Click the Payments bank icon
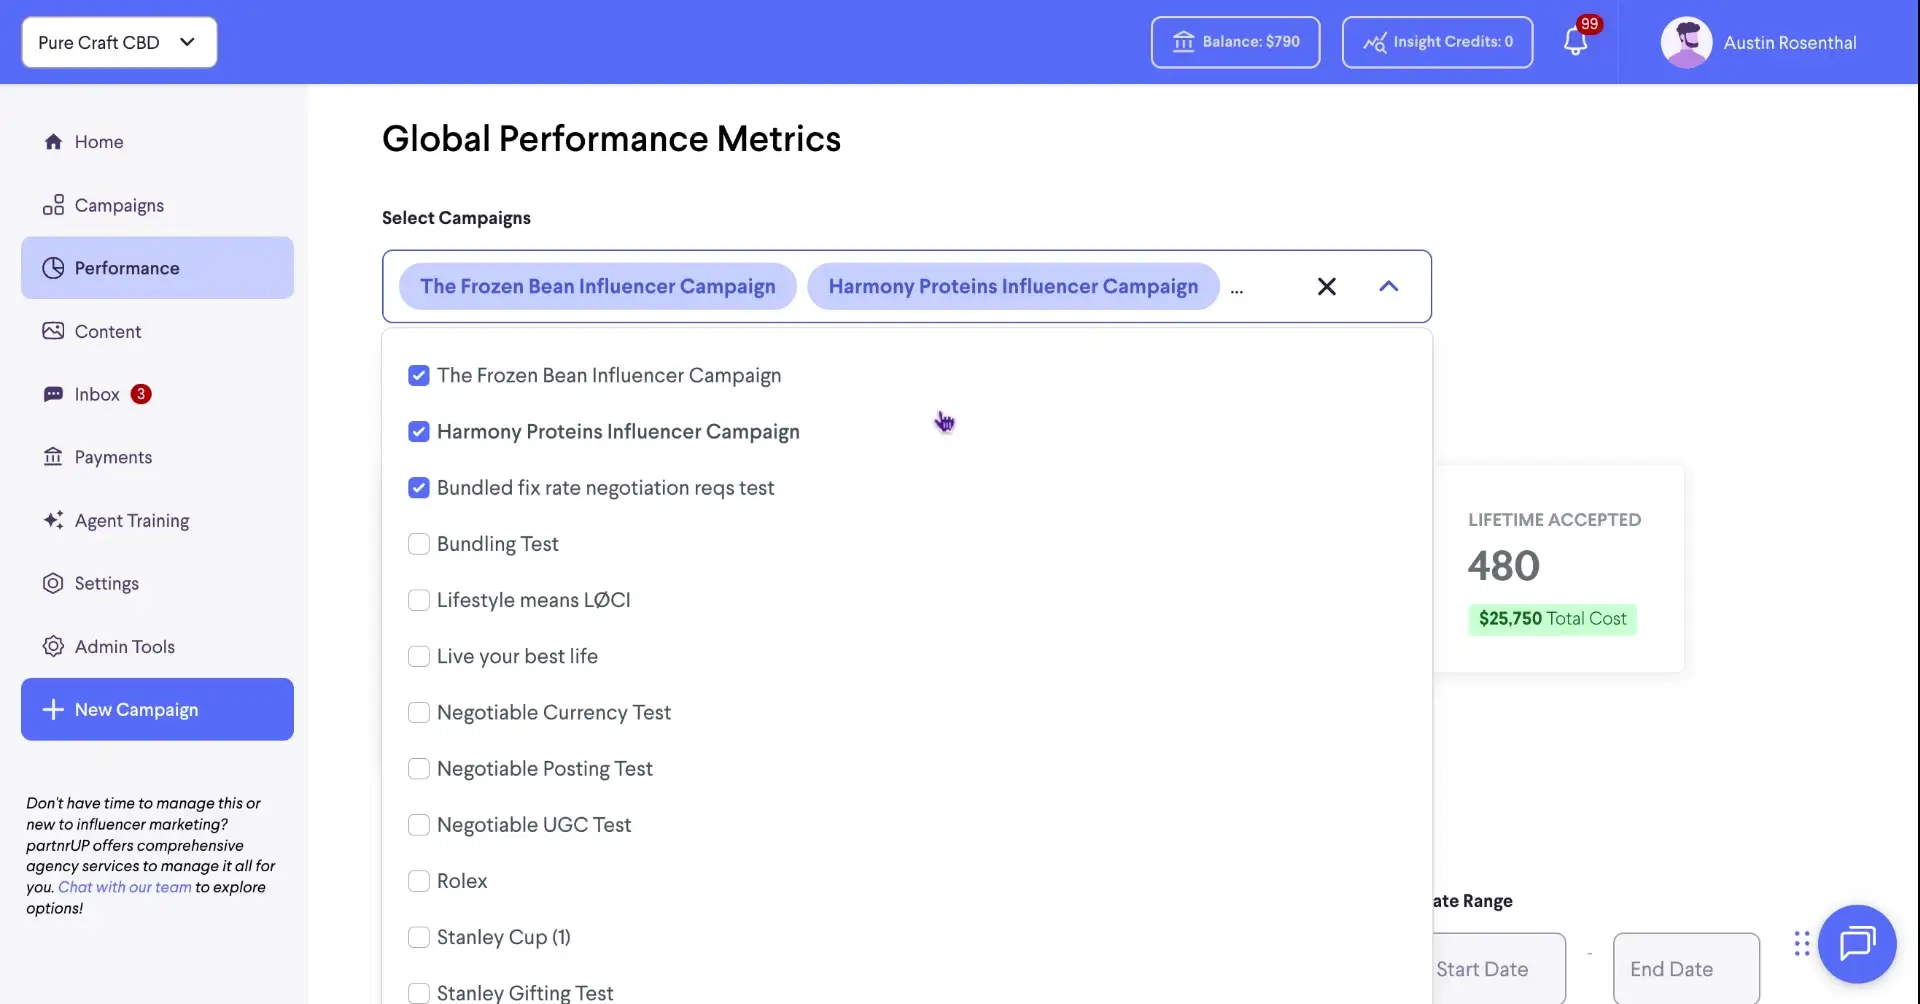 pyautogui.click(x=53, y=456)
